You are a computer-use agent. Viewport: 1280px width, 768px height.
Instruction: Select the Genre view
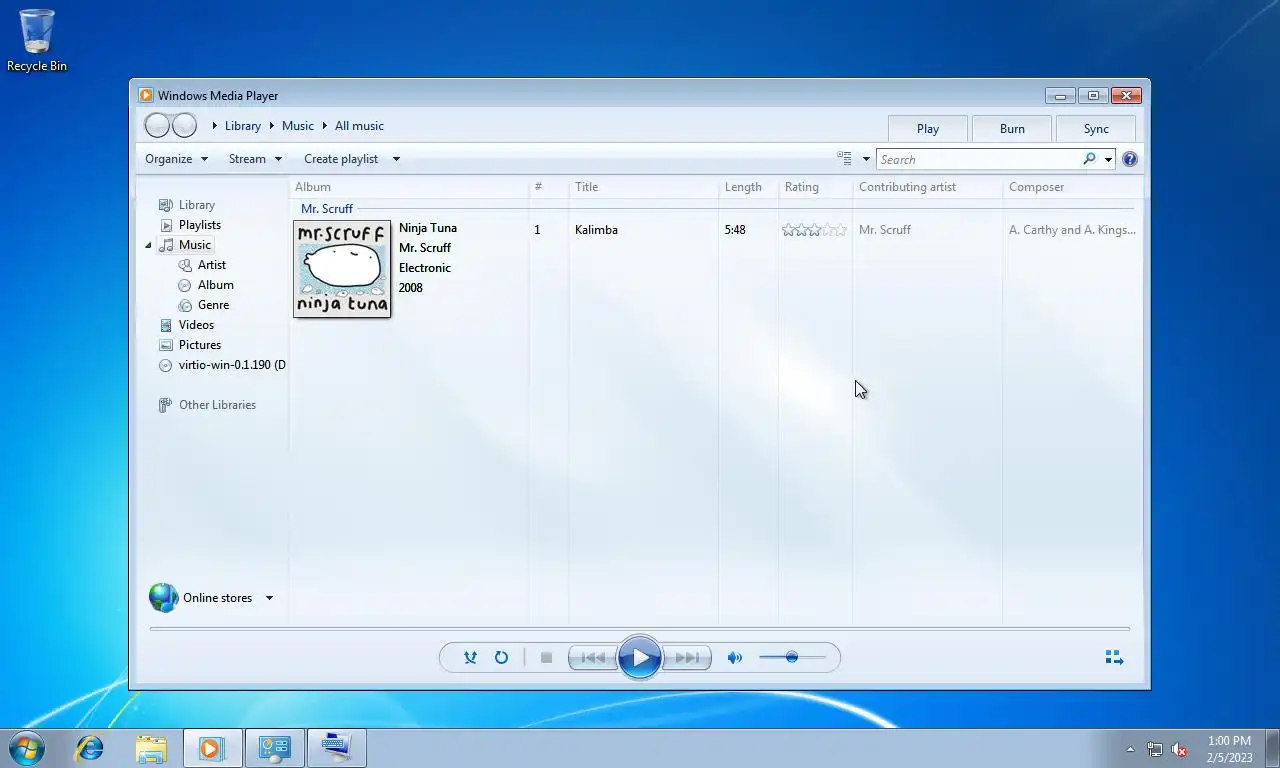point(213,305)
